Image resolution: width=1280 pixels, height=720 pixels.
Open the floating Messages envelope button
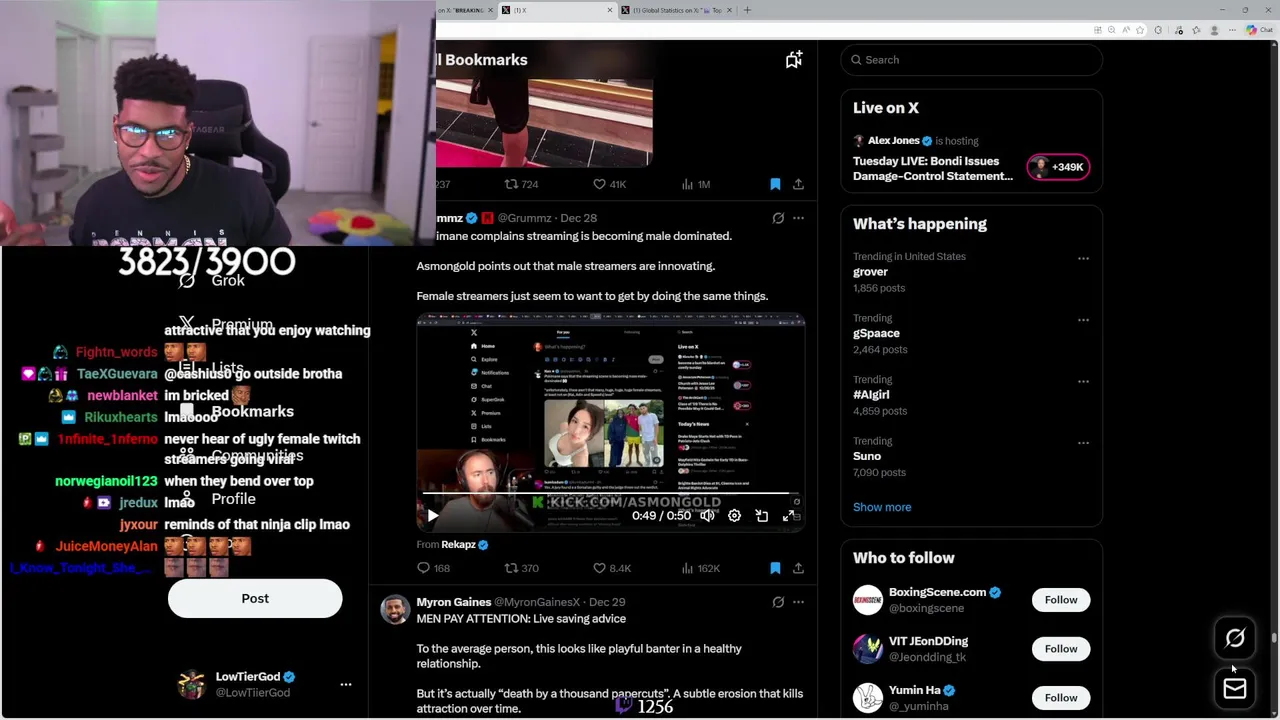point(1235,689)
